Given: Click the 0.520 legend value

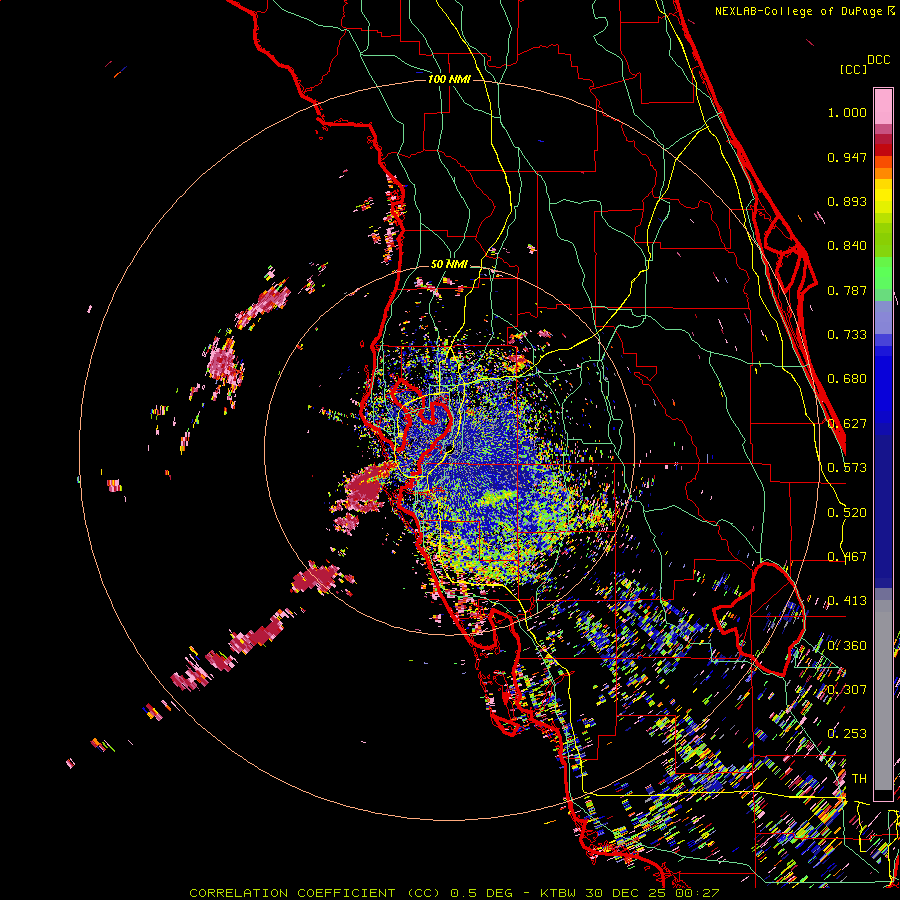Looking at the screenshot, I should click(x=847, y=513).
